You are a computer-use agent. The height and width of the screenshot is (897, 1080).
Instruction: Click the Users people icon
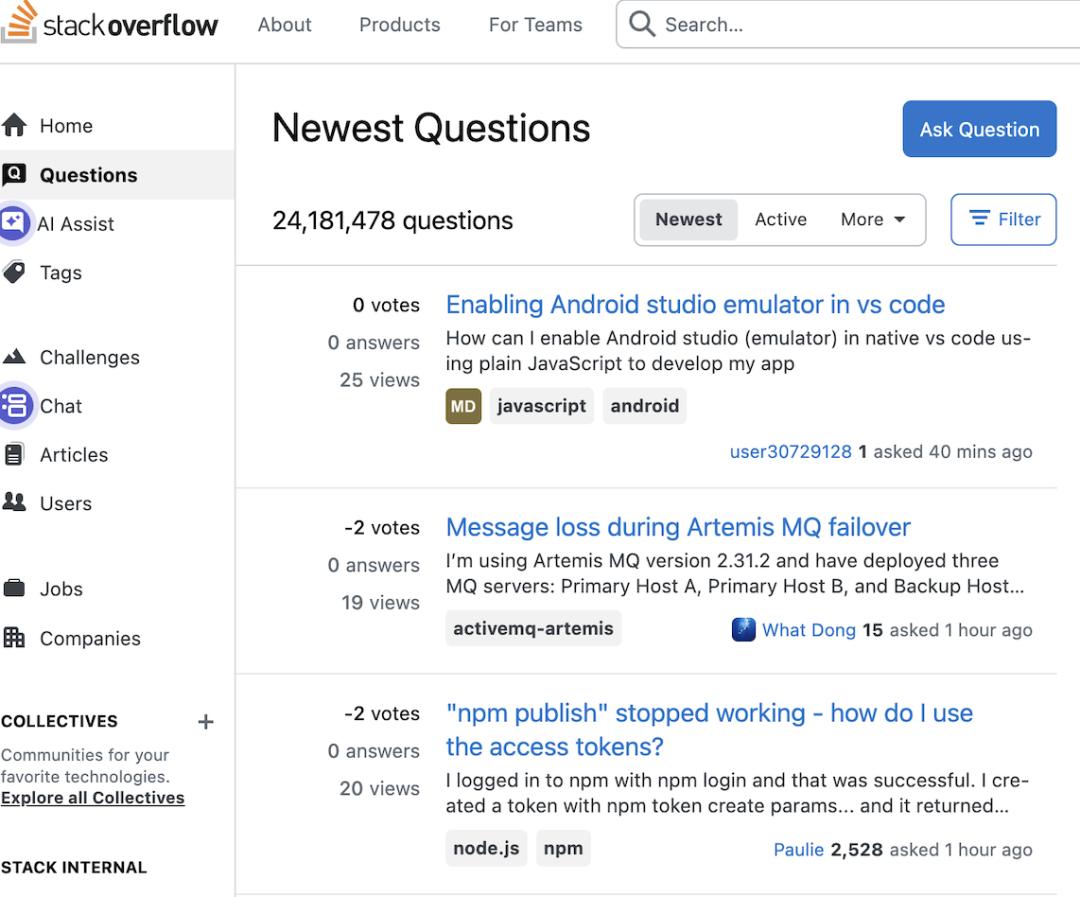click(14, 503)
